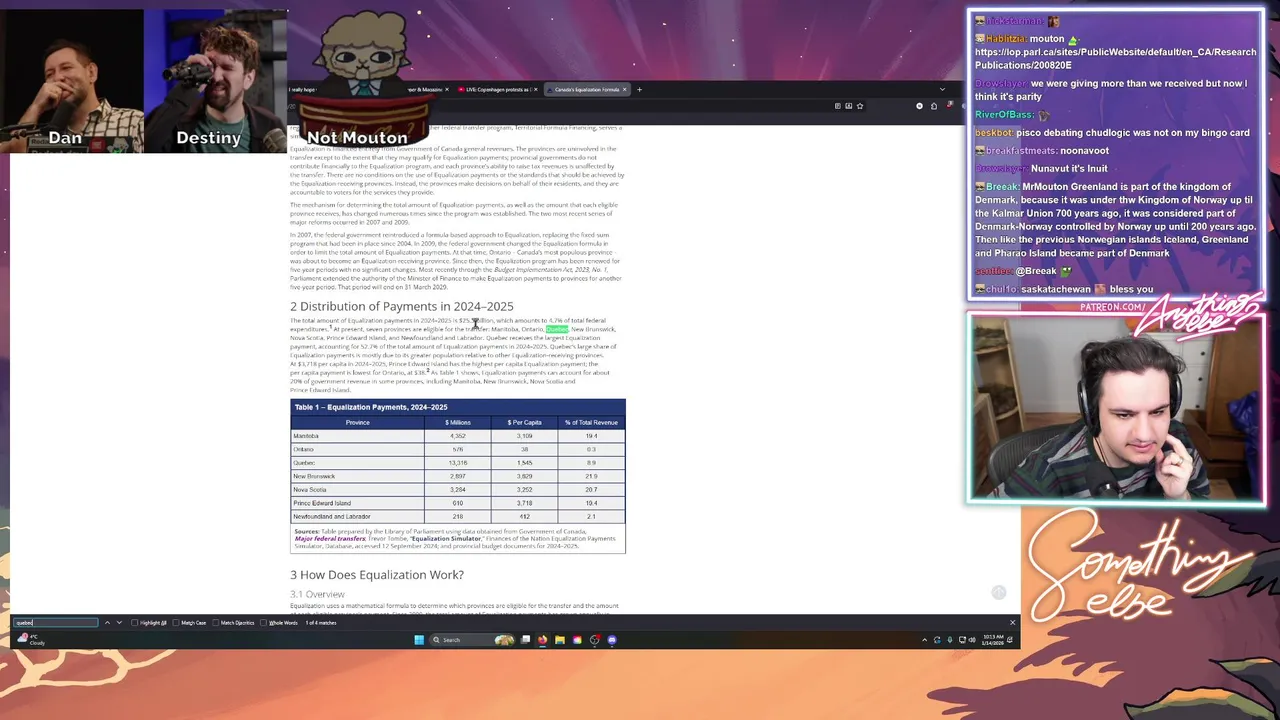
Task: Show hidden system tray icons
Action: click(924, 640)
